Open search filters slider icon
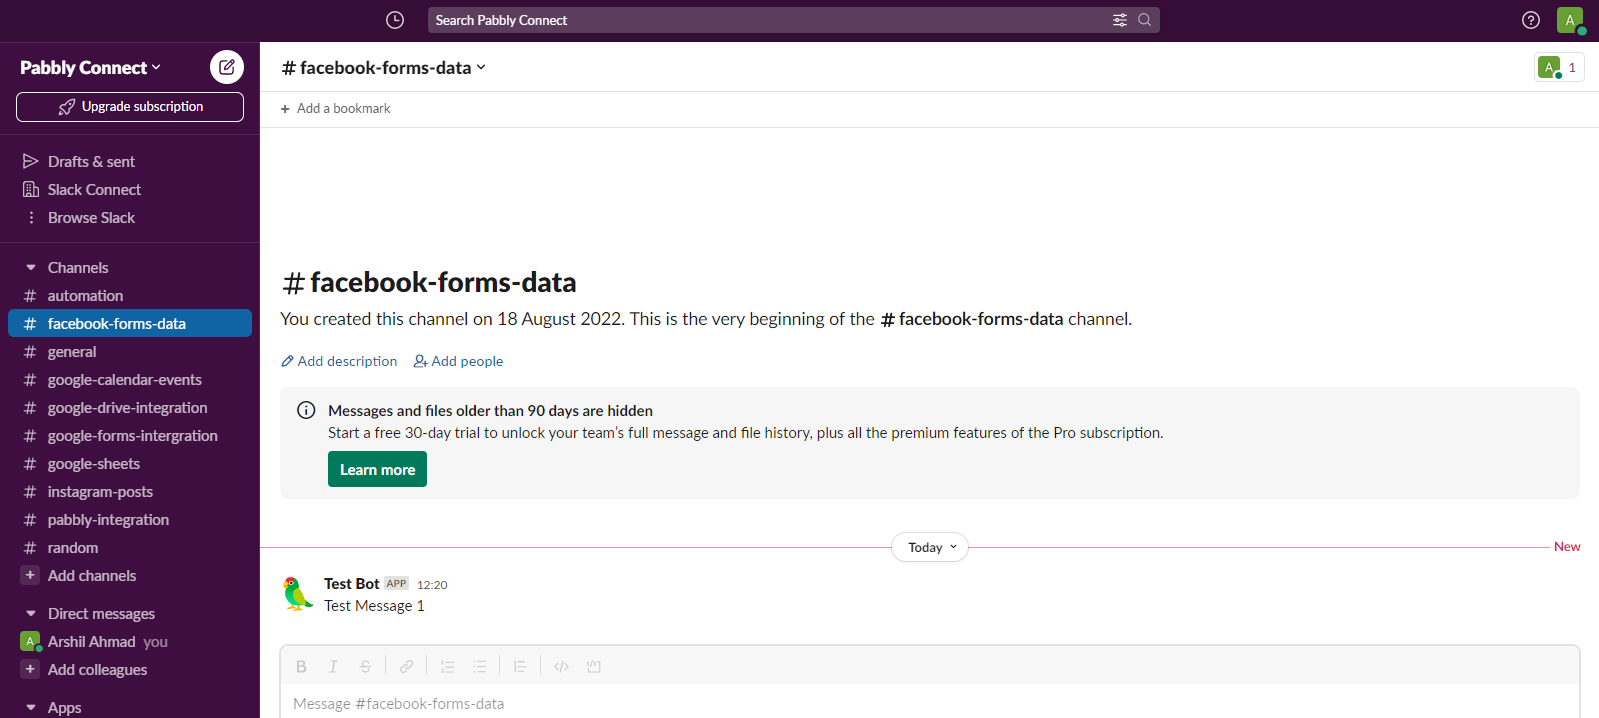 tap(1120, 20)
